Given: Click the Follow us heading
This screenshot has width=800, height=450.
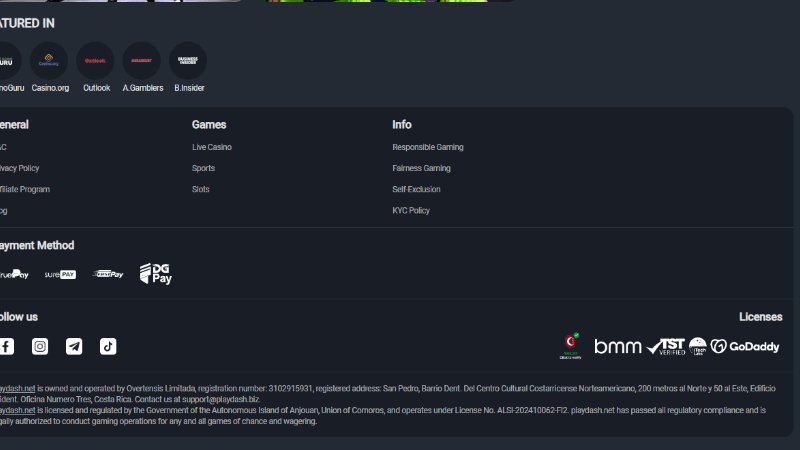Looking at the screenshot, I should point(18,317).
